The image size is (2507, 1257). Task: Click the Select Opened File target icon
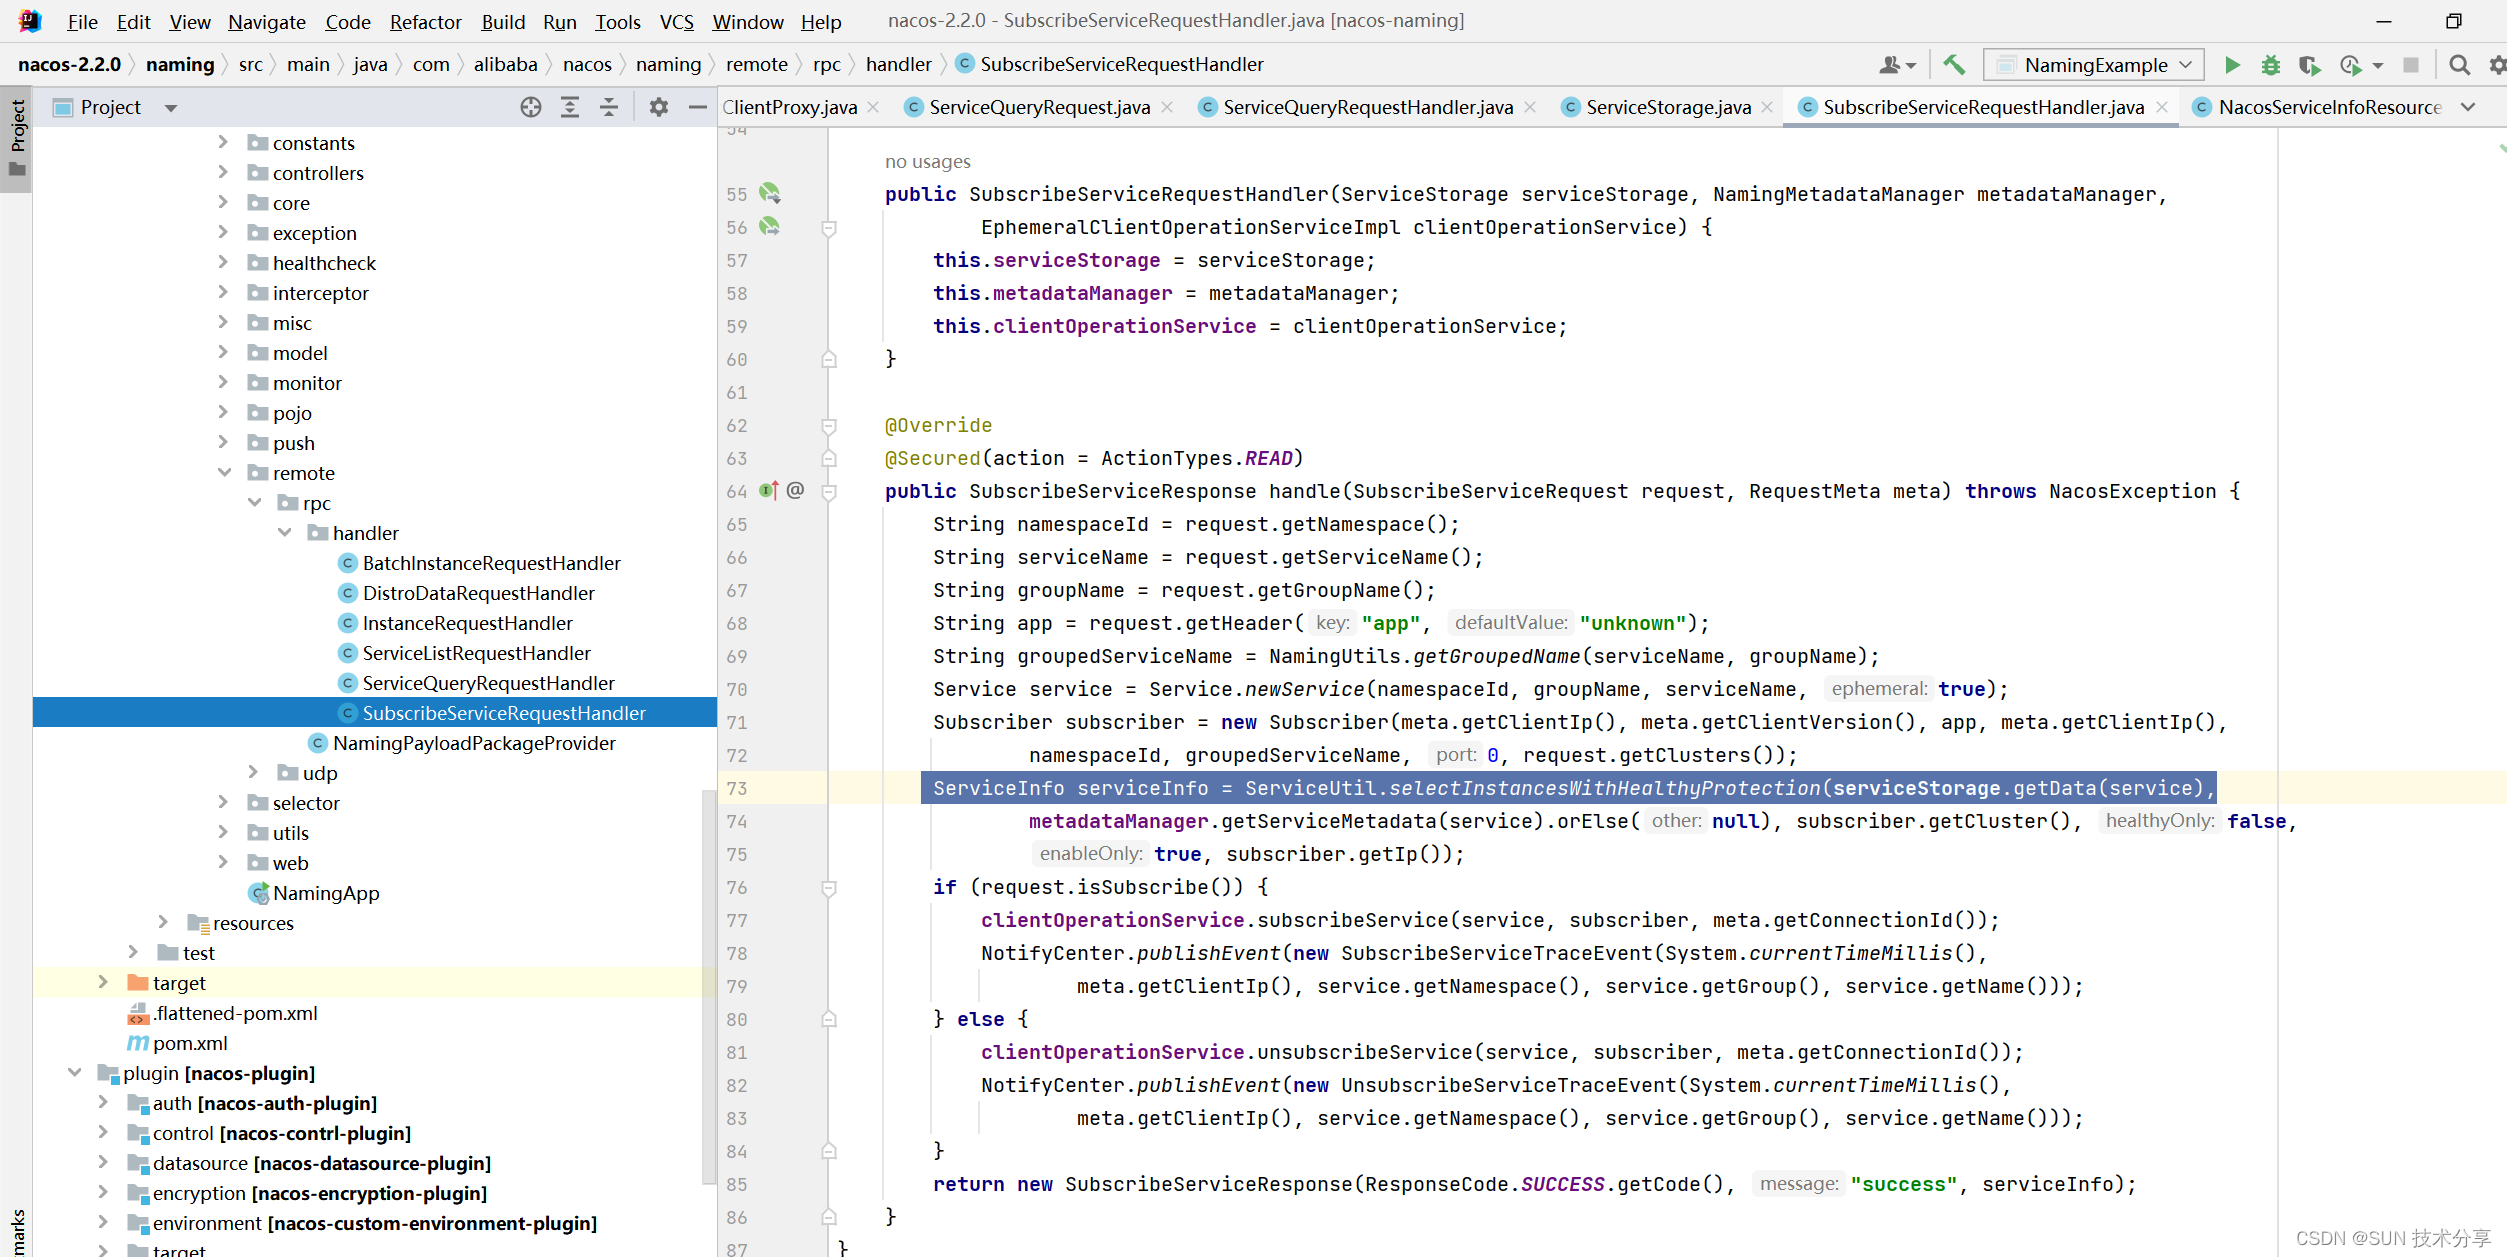[x=531, y=107]
